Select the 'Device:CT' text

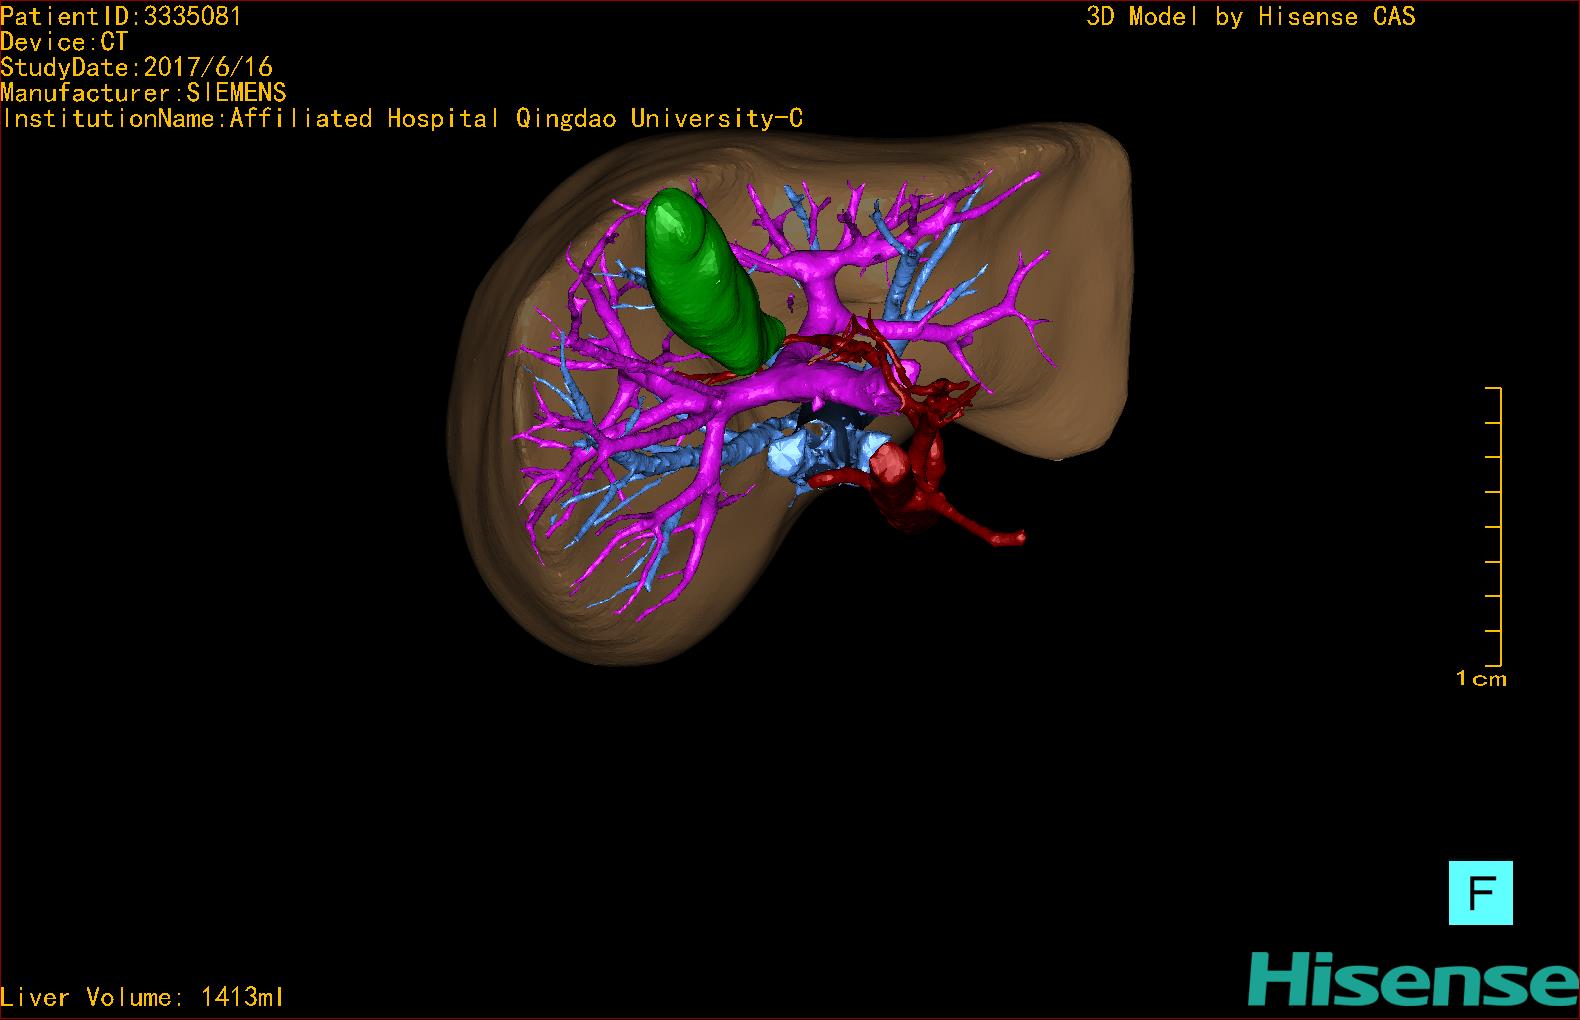[64, 42]
